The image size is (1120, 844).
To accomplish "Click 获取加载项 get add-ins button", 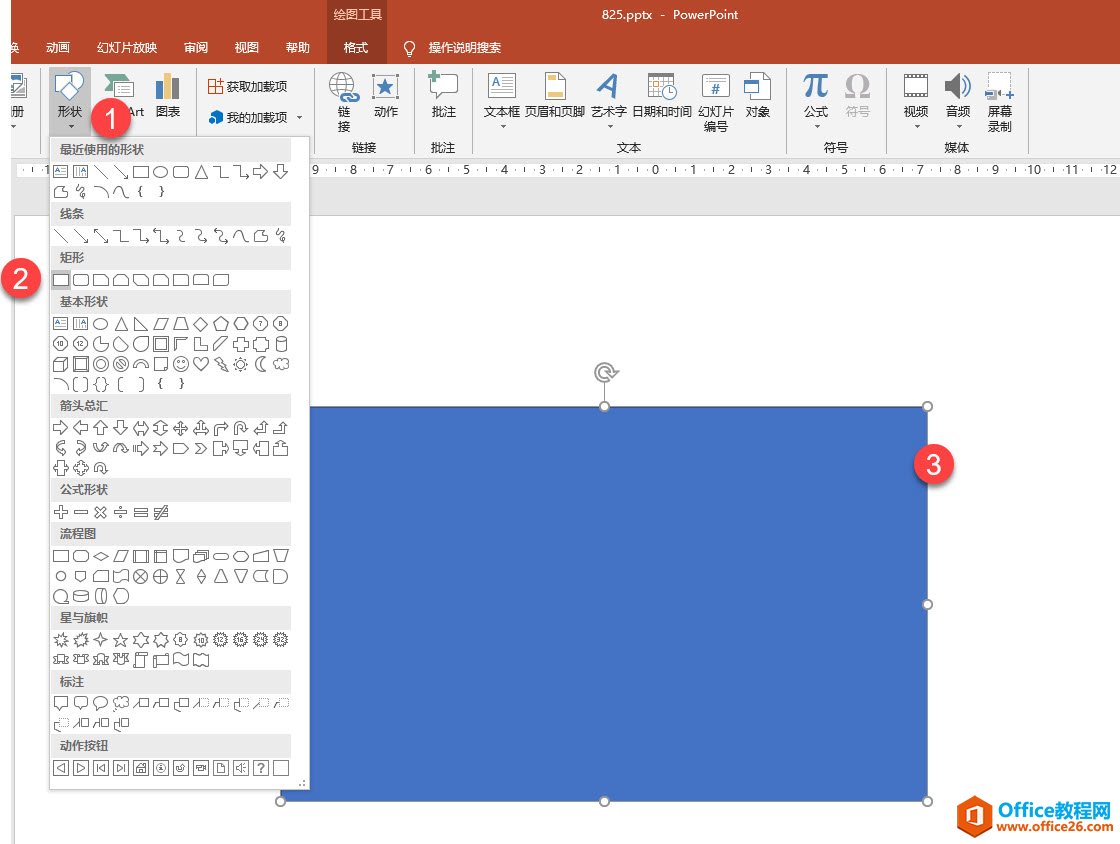I will (x=248, y=87).
